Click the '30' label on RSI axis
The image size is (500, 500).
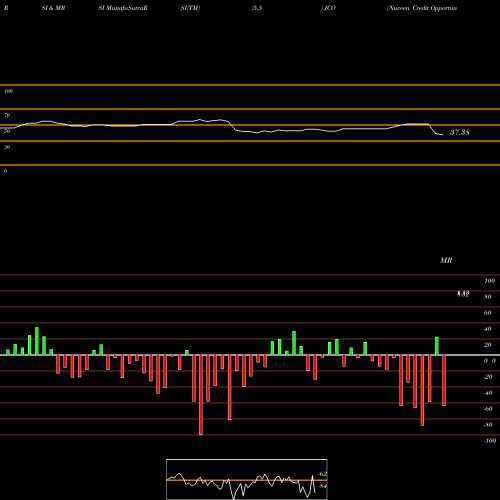7,147
